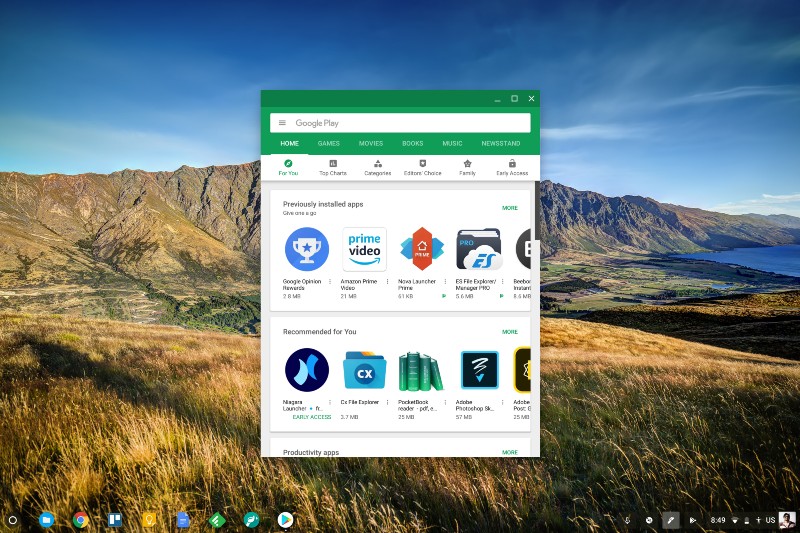
Task: Open the Niagara Launcher app icon
Action: (307, 370)
